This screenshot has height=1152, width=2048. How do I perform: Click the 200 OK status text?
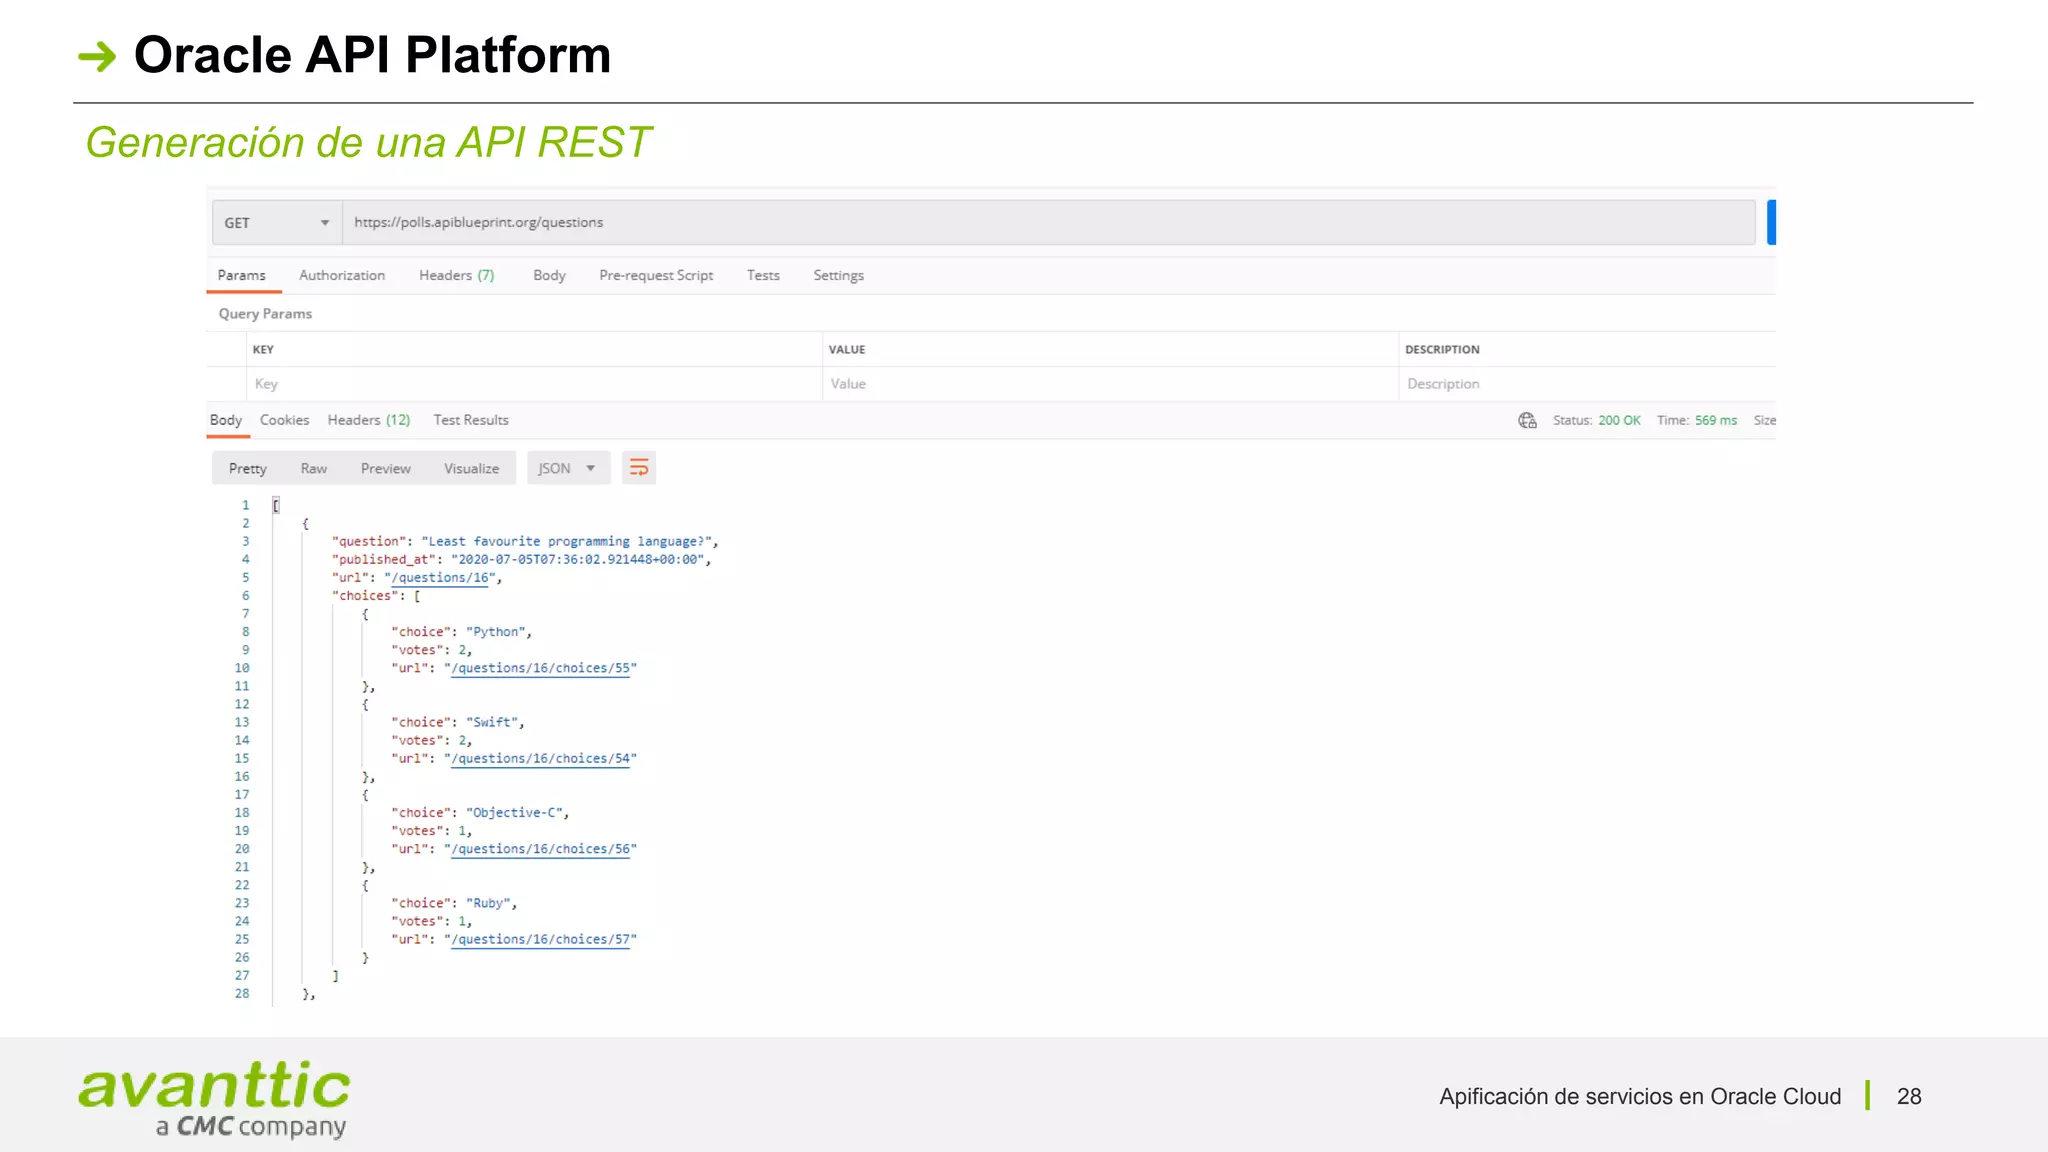point(1619,420)
